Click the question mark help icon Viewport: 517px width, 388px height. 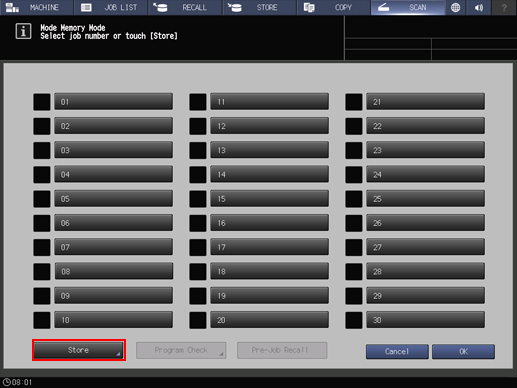[504, 7]
